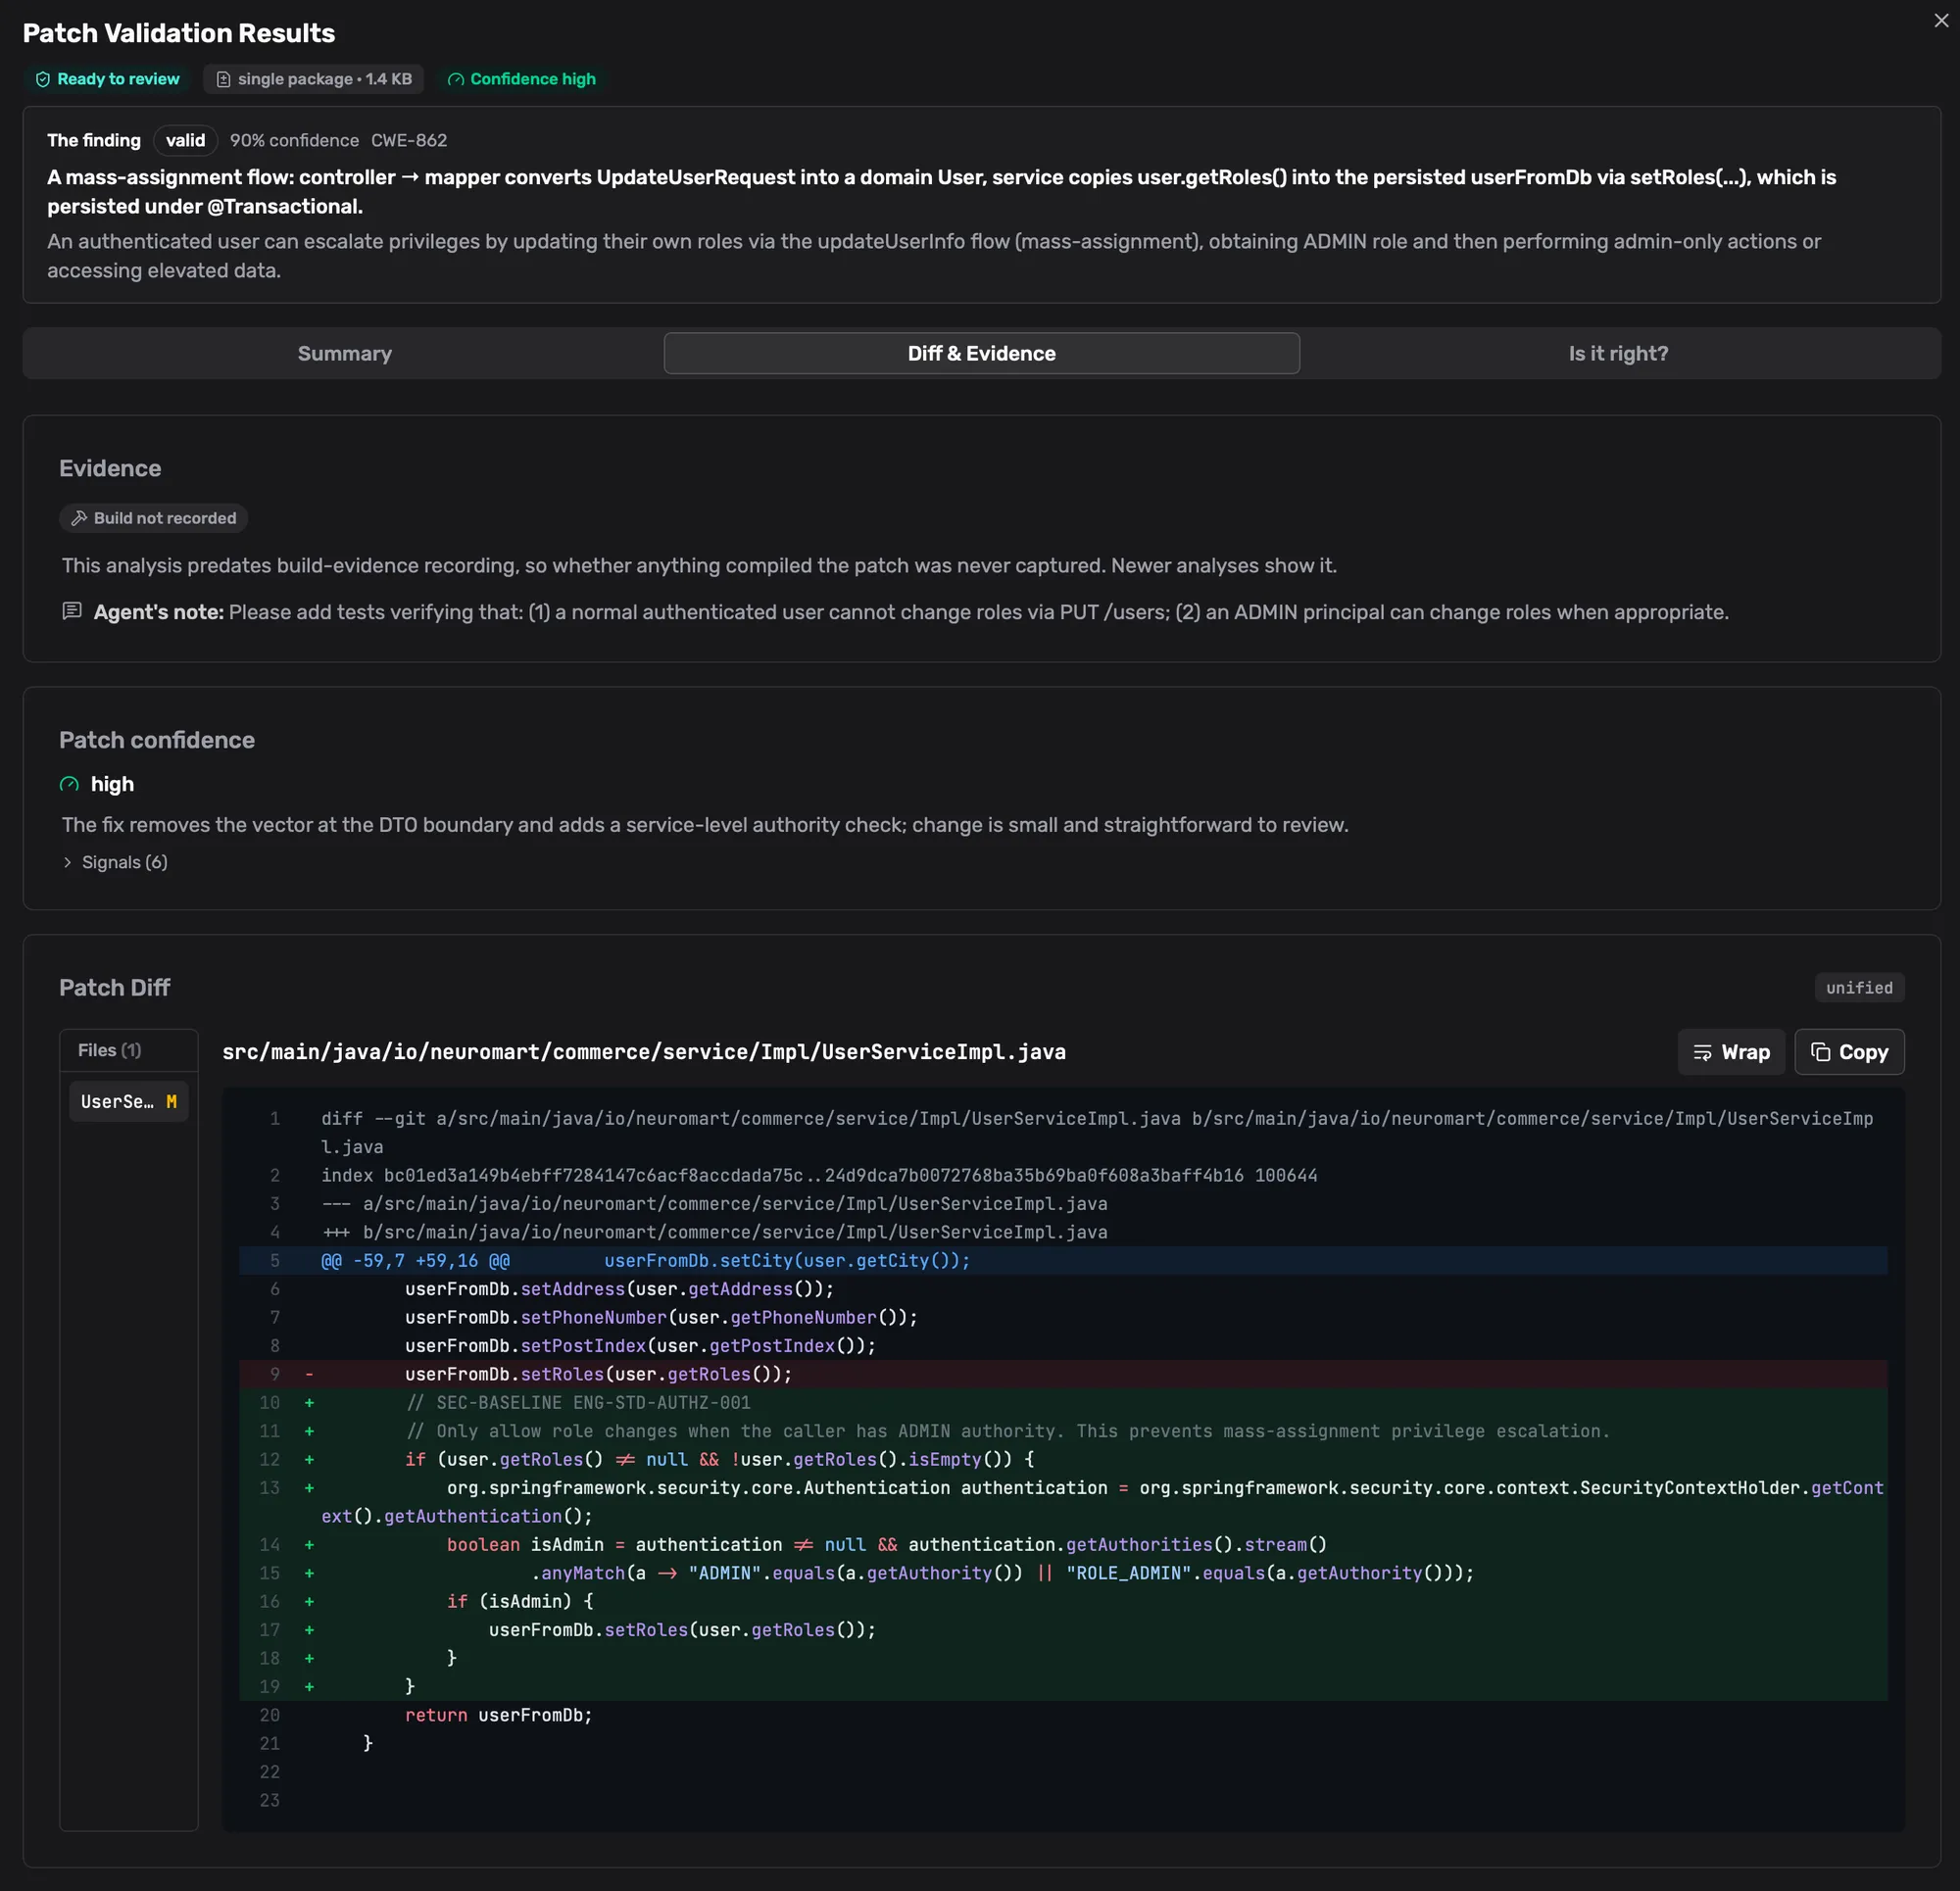The height and width of the screenshot is (1891, 1960).
Task: Copy the patch diff
Action: 1849,1052
